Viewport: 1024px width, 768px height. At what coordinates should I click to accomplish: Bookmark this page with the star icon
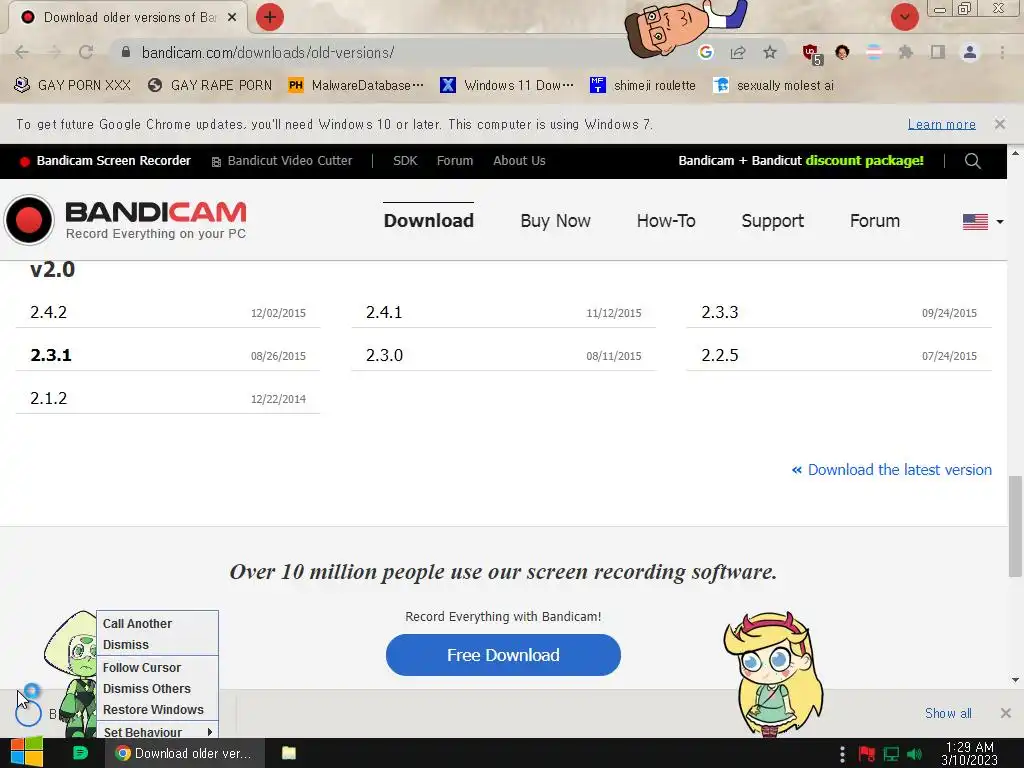[x=770, y=52]
